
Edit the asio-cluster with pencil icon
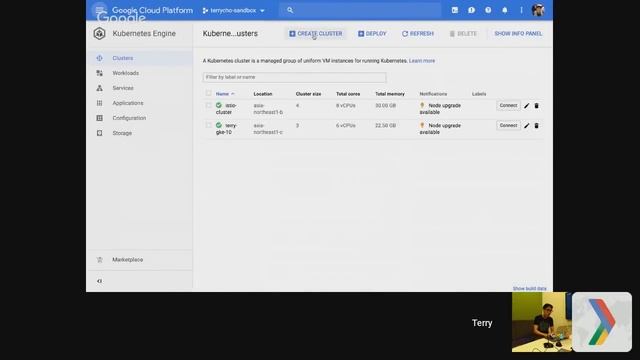[x=527, y=106]
